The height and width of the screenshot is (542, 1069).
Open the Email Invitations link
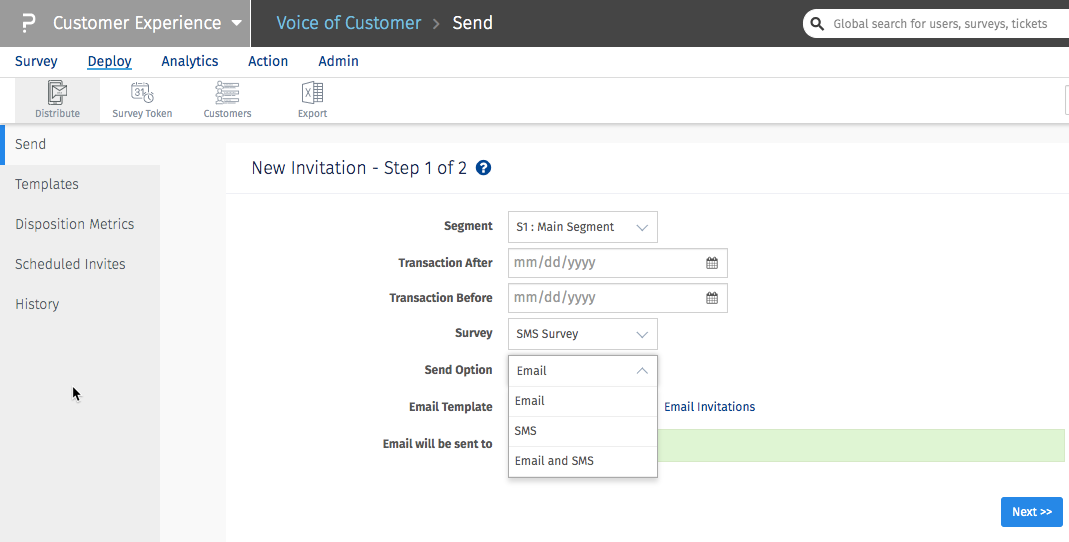709,407
